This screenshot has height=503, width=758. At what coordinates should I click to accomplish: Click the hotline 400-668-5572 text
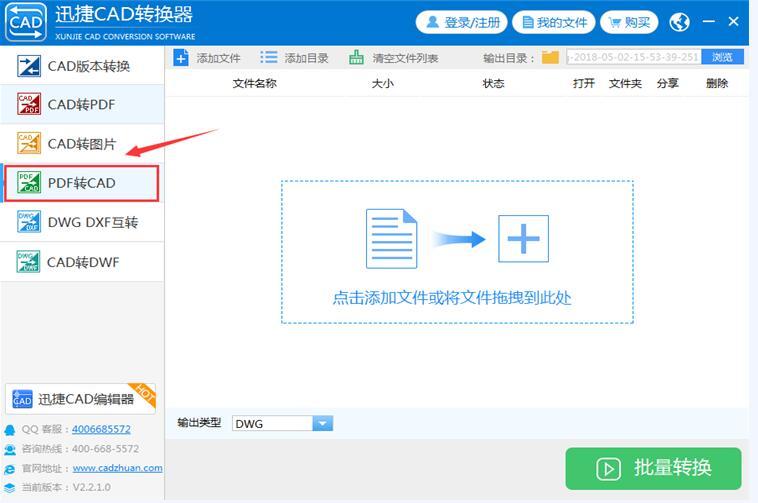tap(105, 449)
